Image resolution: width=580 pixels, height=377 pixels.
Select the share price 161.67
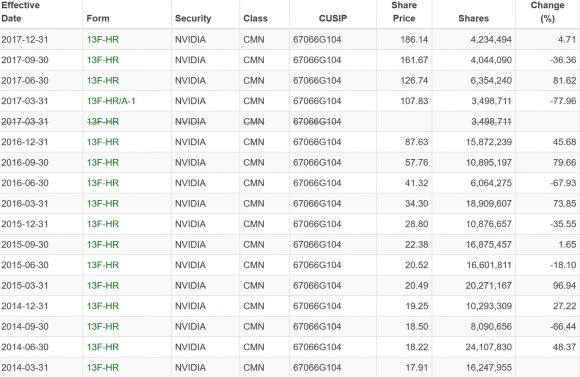tap(414, 60)
